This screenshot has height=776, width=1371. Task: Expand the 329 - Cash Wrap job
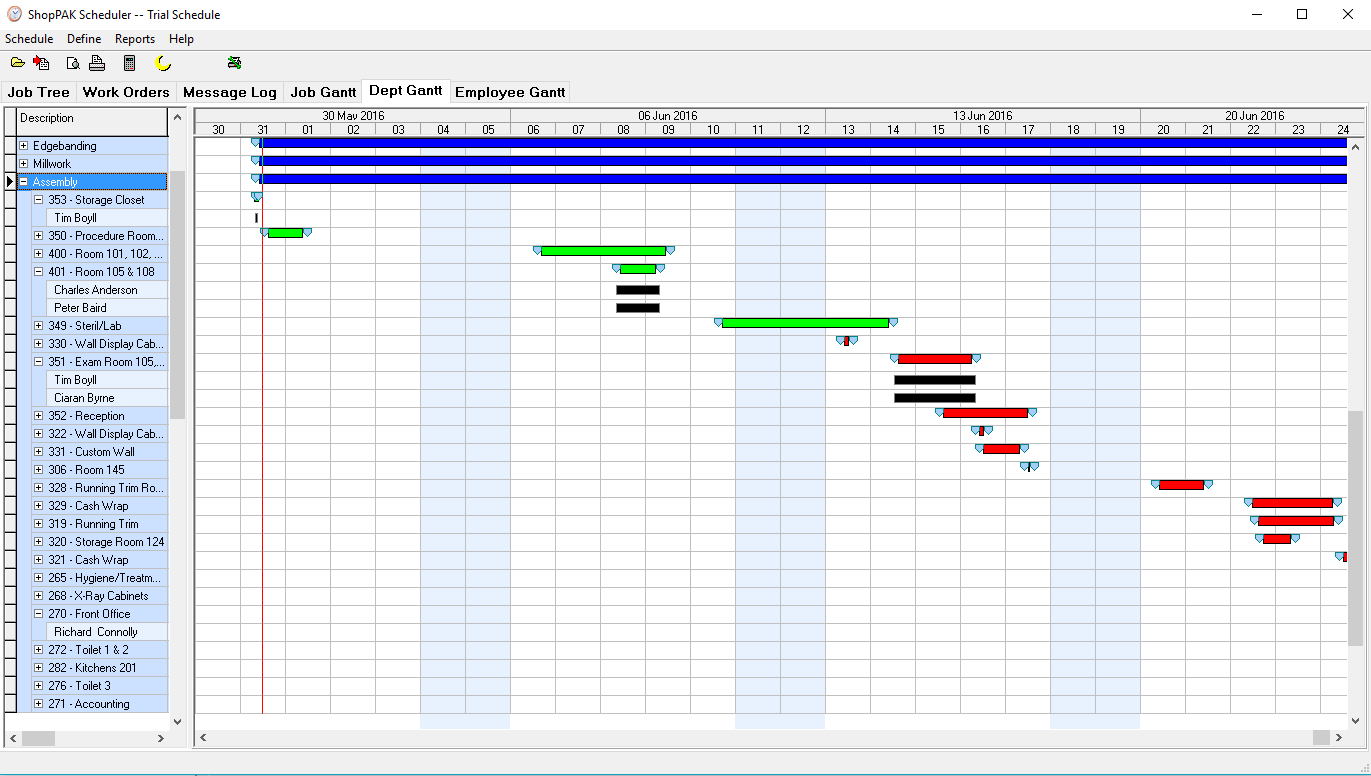[39, 506]
